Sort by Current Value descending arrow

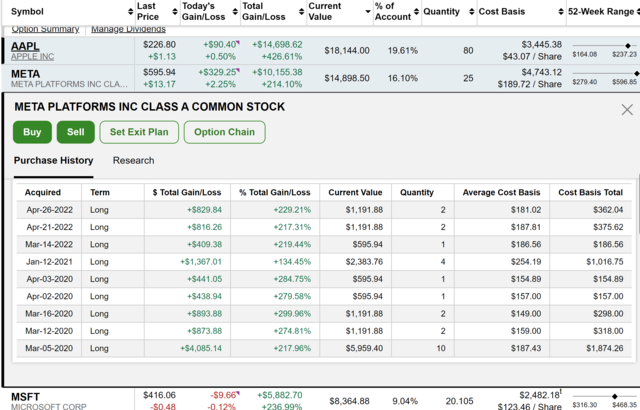point(368,12)
